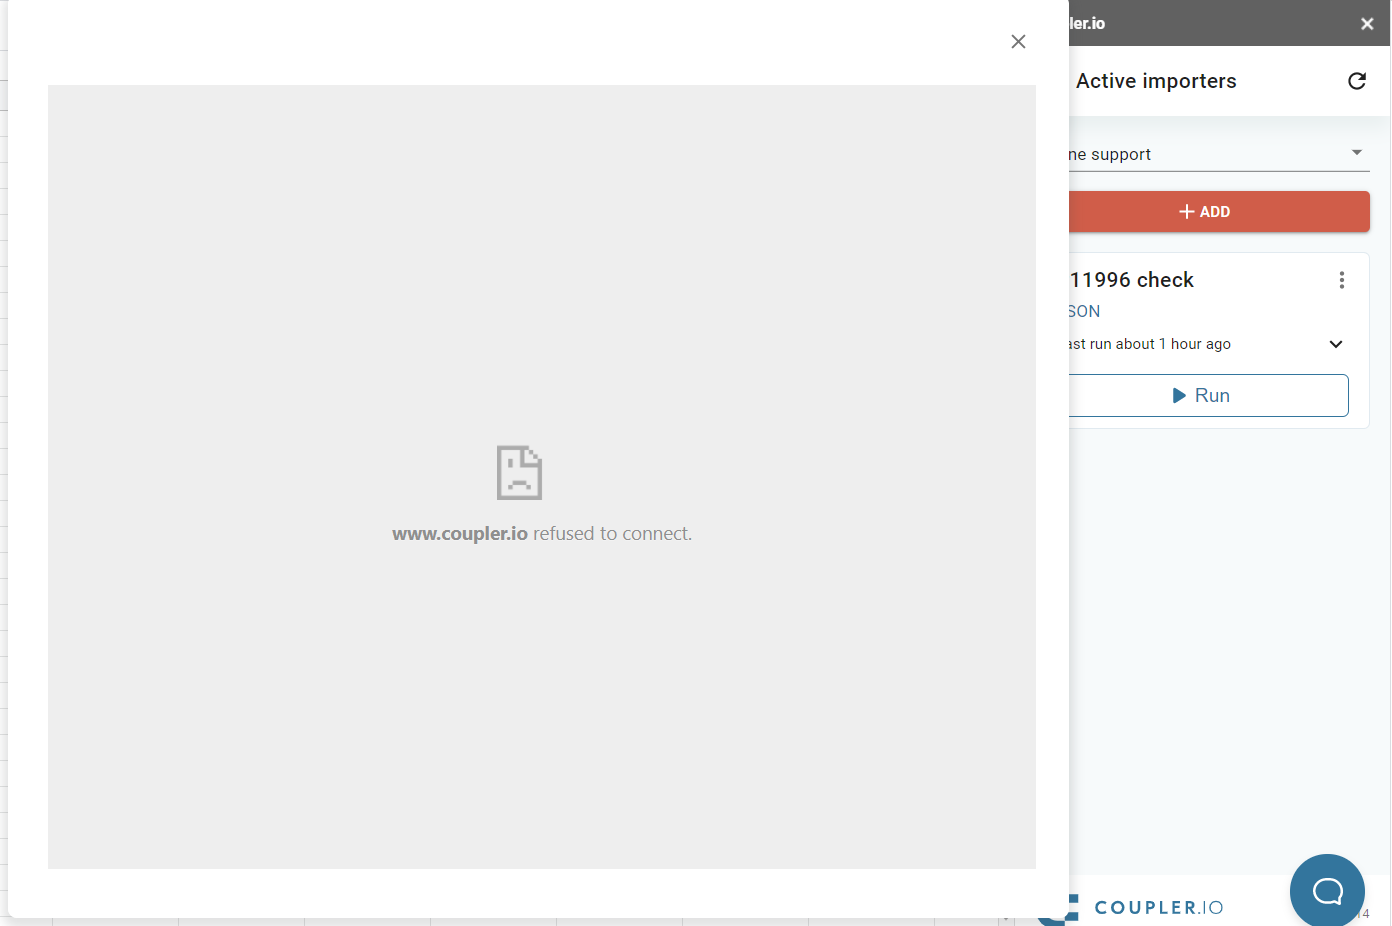This screenshot has height=926, width=1392.
Task: Refresh the Active importers list
Action: [1357, 81]
